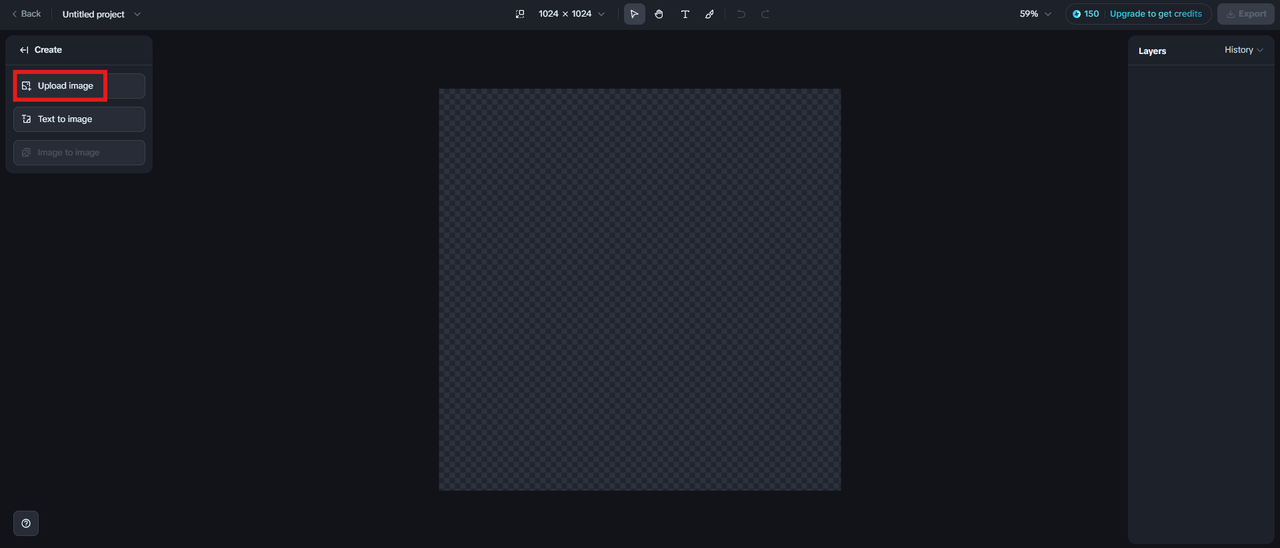Click the canvas resize icon
Viewport: 1280px width, 548px height.
tap(520, 14)
